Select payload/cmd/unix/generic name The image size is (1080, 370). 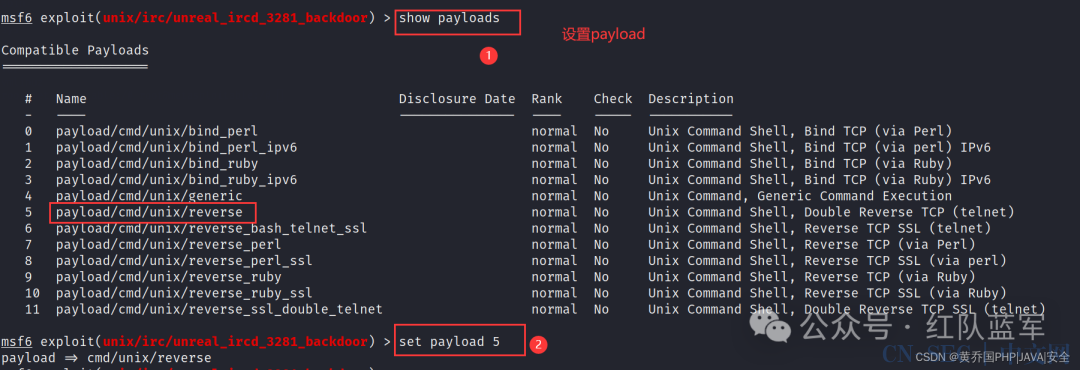(149, 196)
